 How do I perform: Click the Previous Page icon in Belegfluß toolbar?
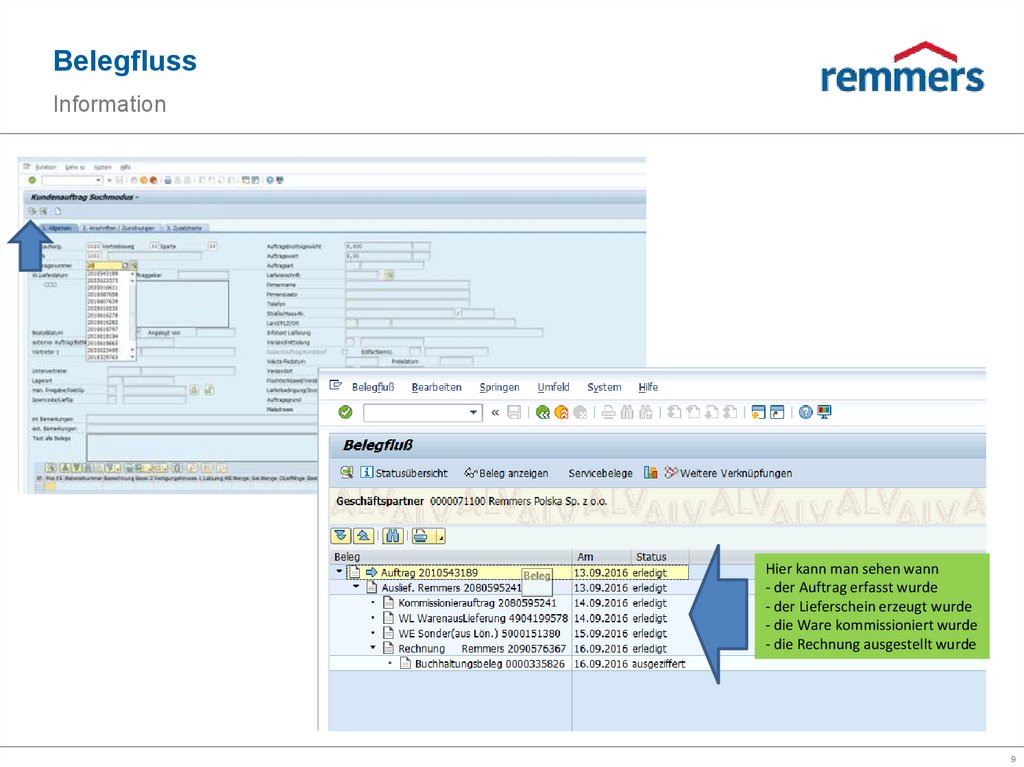point(694,412)
